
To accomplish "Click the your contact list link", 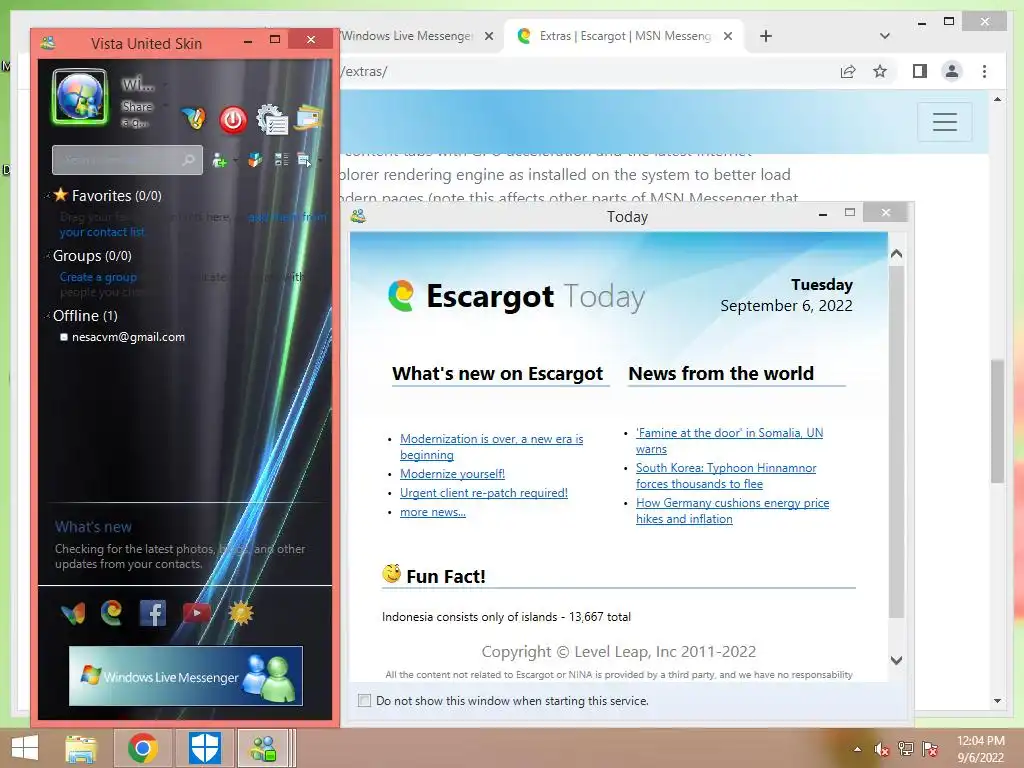I will coord(102,232).
